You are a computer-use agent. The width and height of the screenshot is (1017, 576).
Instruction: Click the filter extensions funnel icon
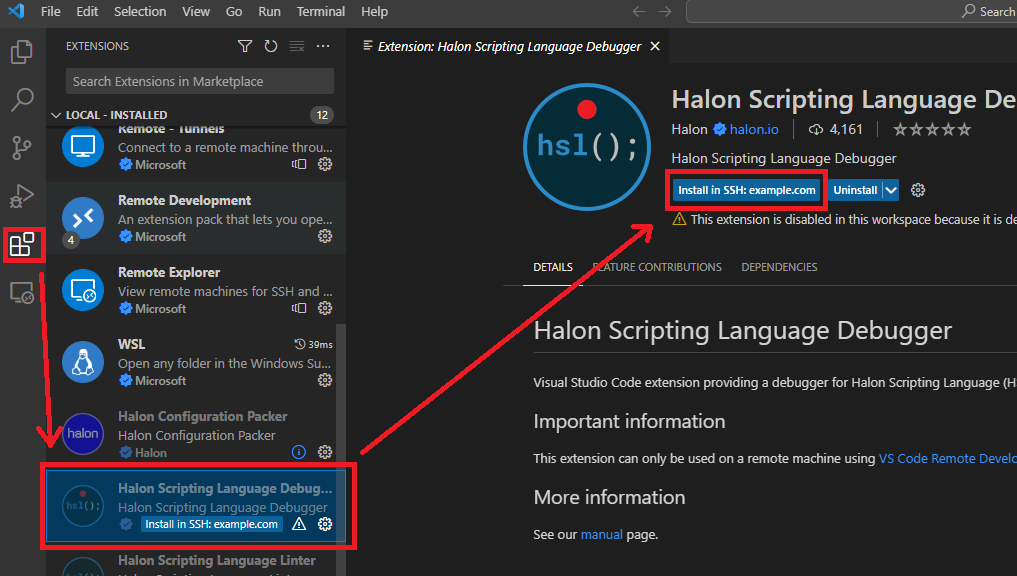pos(245,46)
